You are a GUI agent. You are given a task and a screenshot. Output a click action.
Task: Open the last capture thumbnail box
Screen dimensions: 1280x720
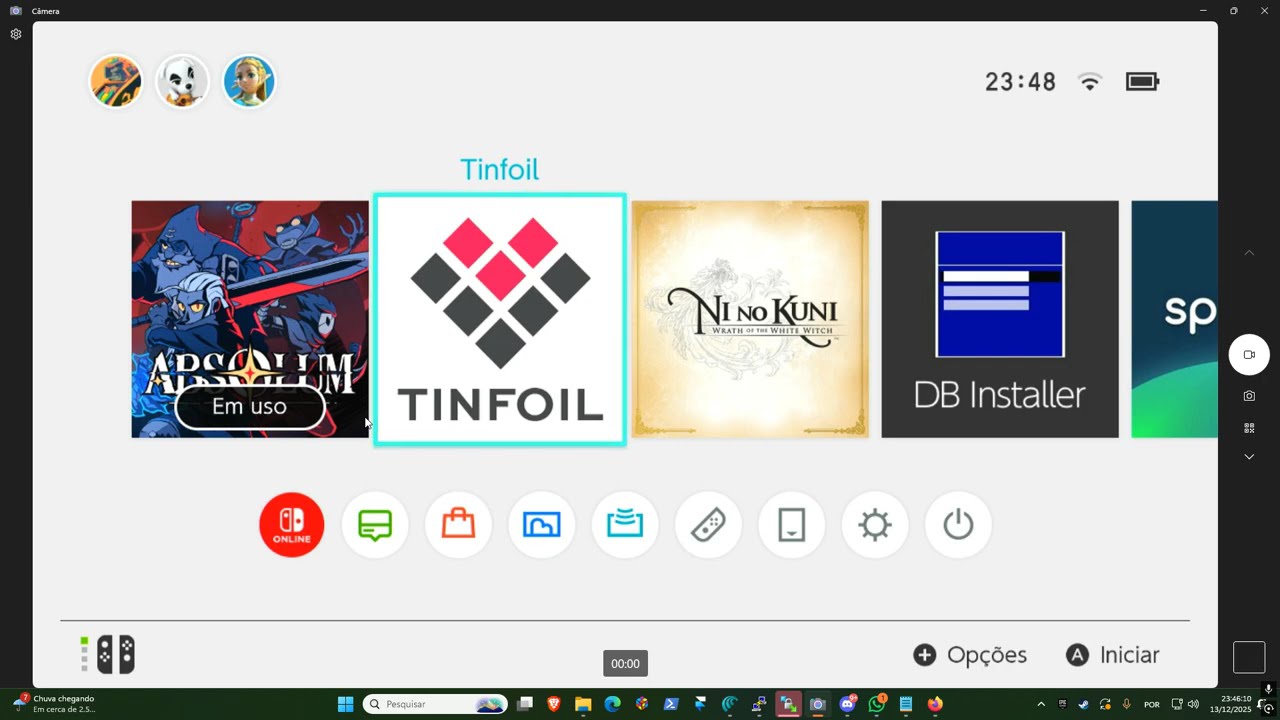point(1249,657)
